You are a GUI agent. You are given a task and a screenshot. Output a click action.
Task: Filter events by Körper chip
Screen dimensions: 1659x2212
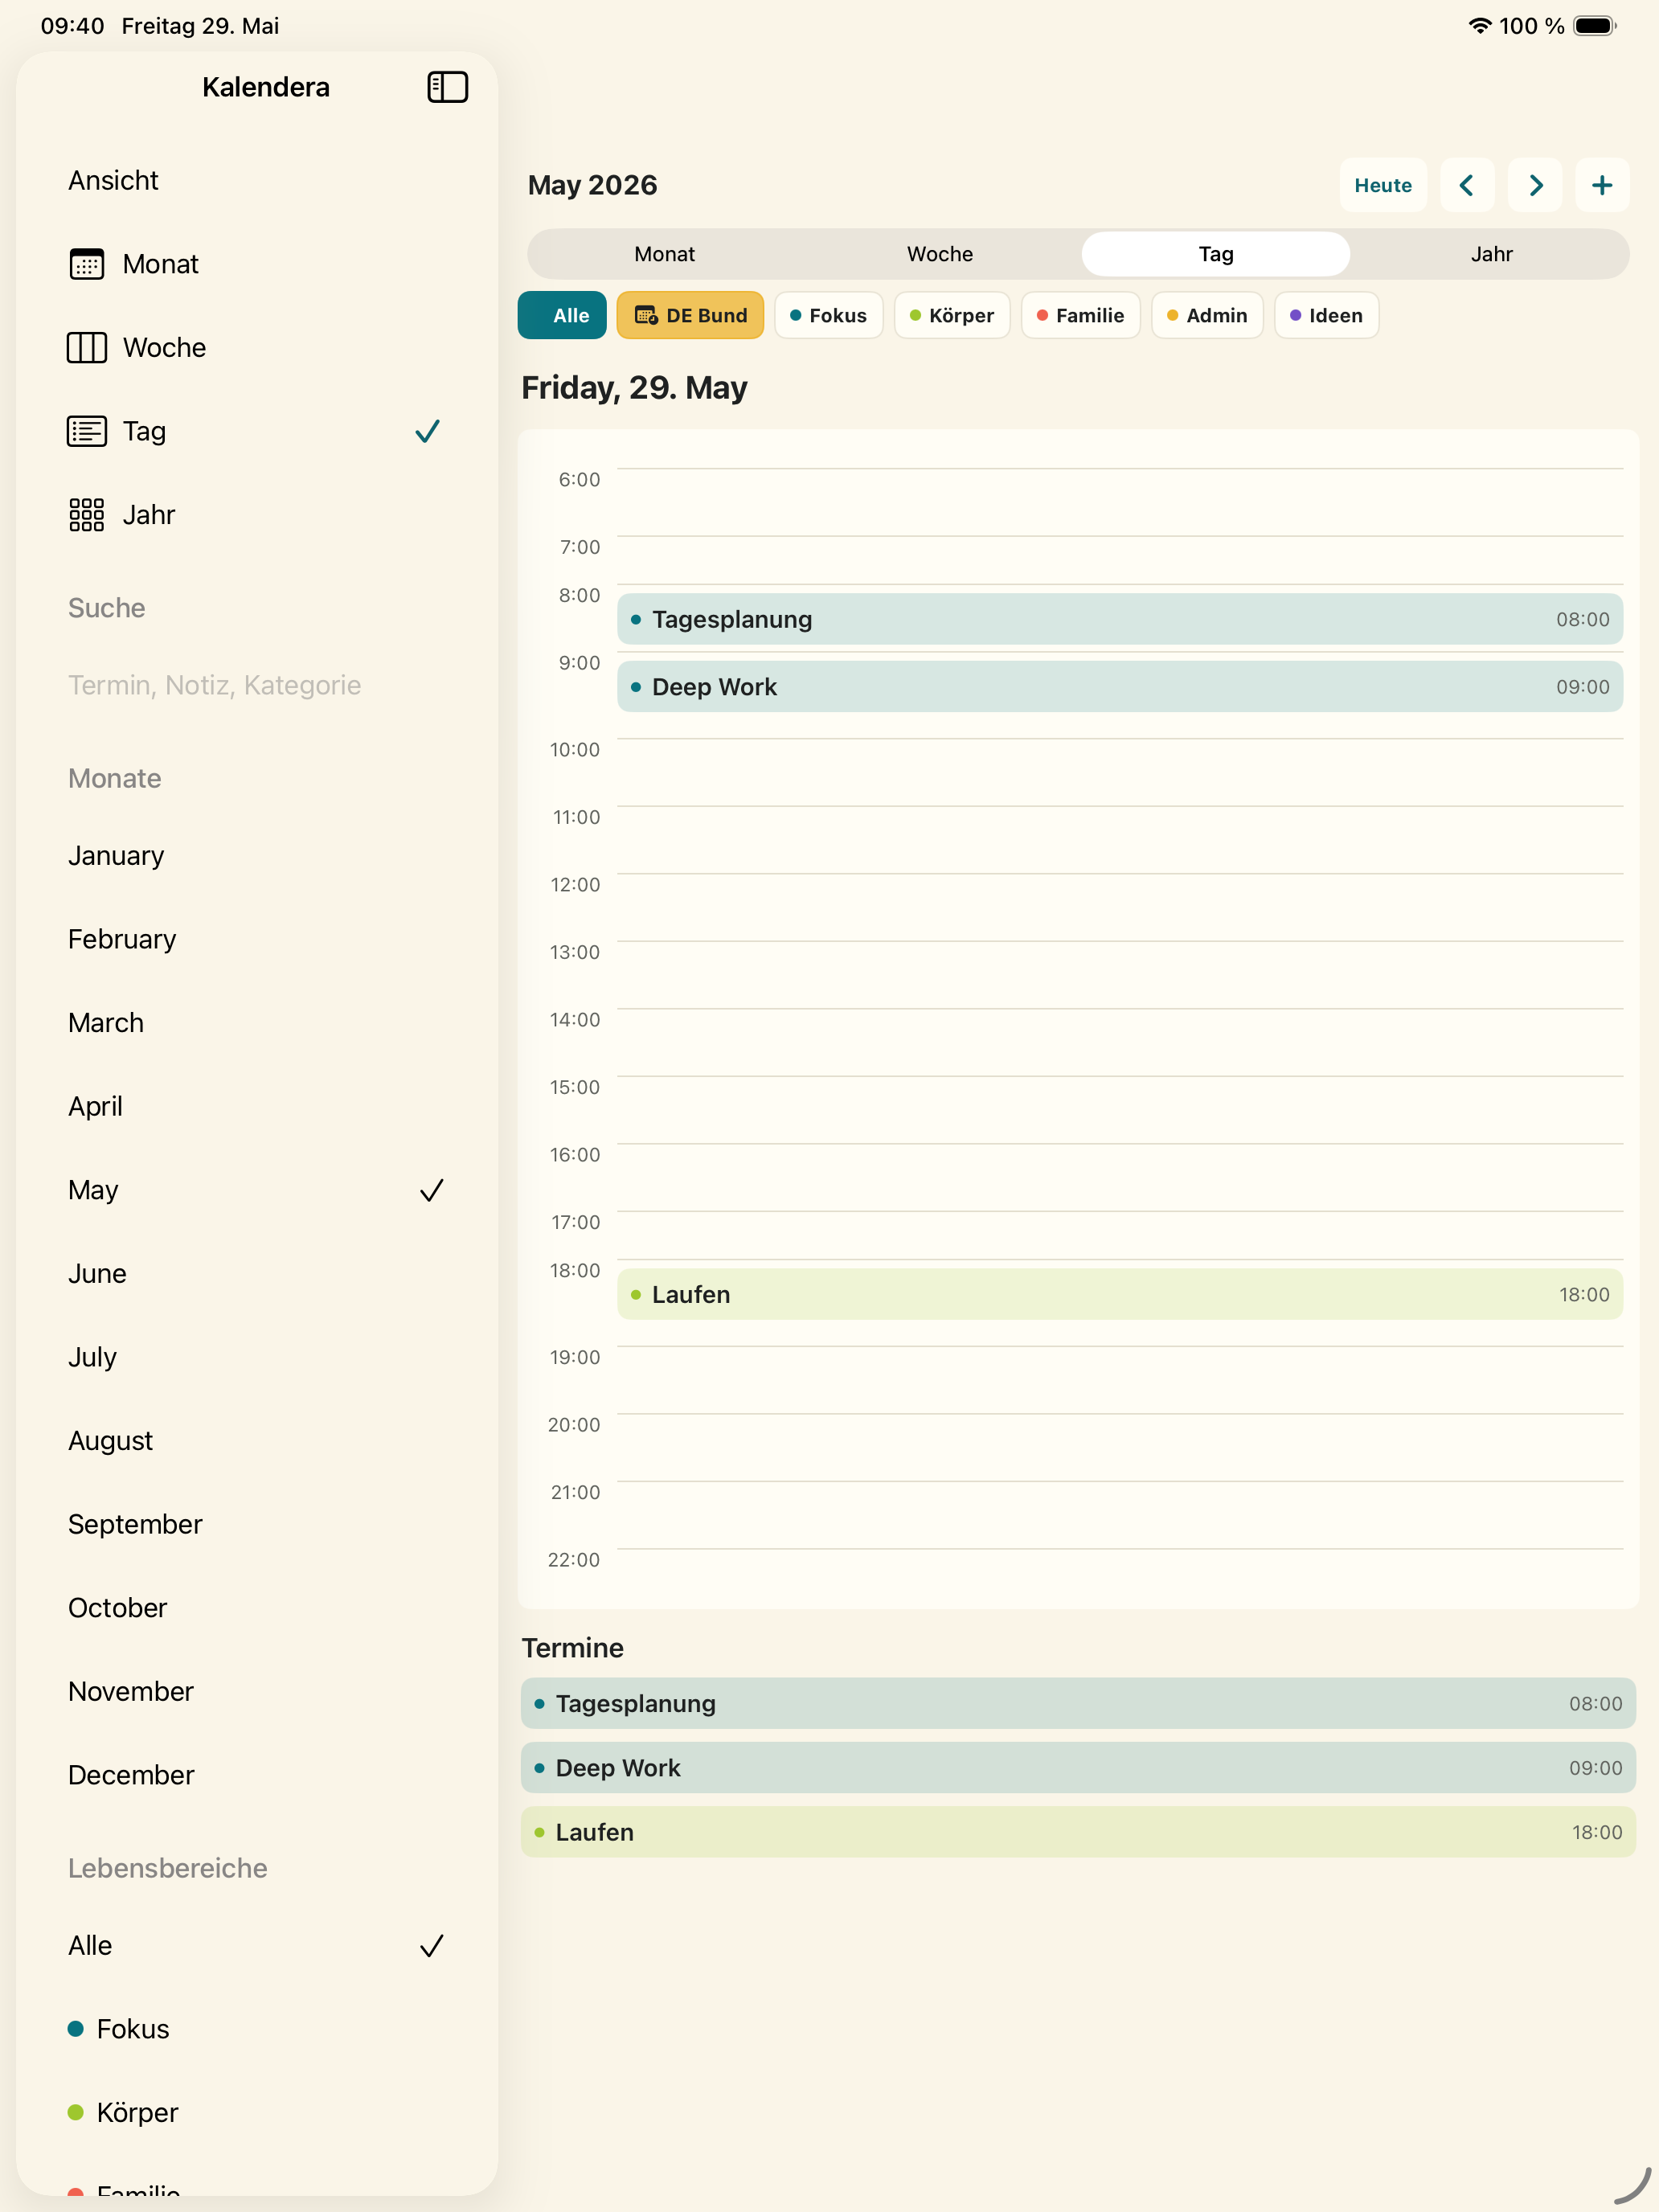[952, 315]
